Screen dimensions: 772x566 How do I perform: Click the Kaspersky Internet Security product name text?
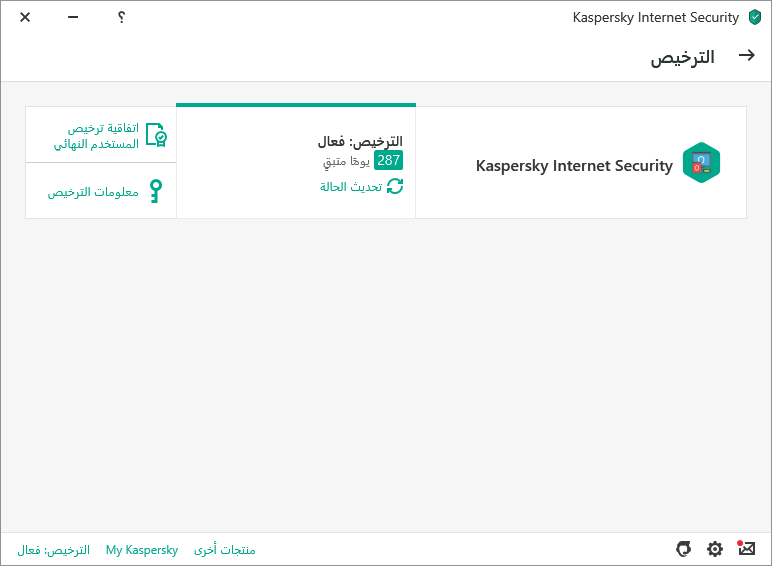point(574,165)
